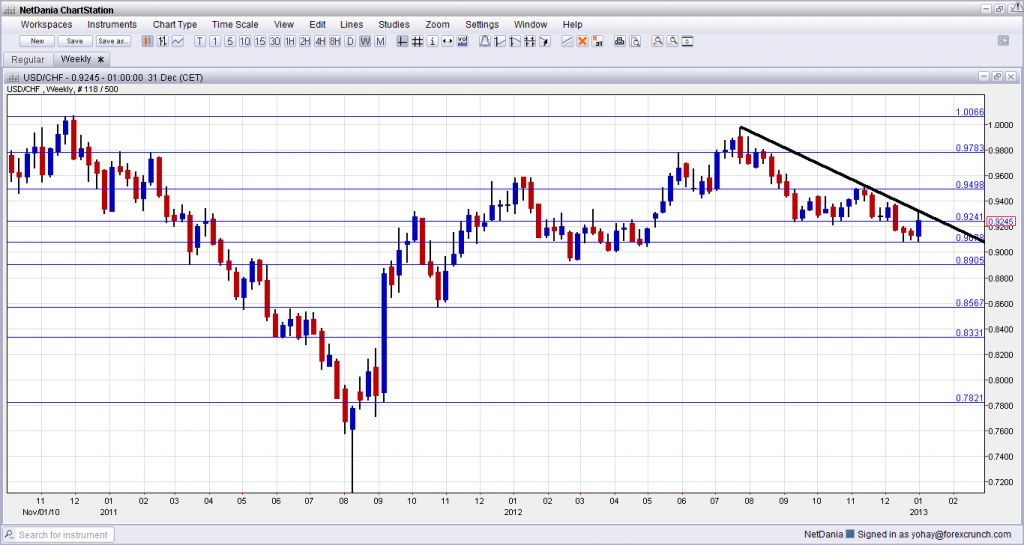Click the orange X delete line icon
The height and width of the screenshot is (545, 1024).
click(x=582, y=41)
